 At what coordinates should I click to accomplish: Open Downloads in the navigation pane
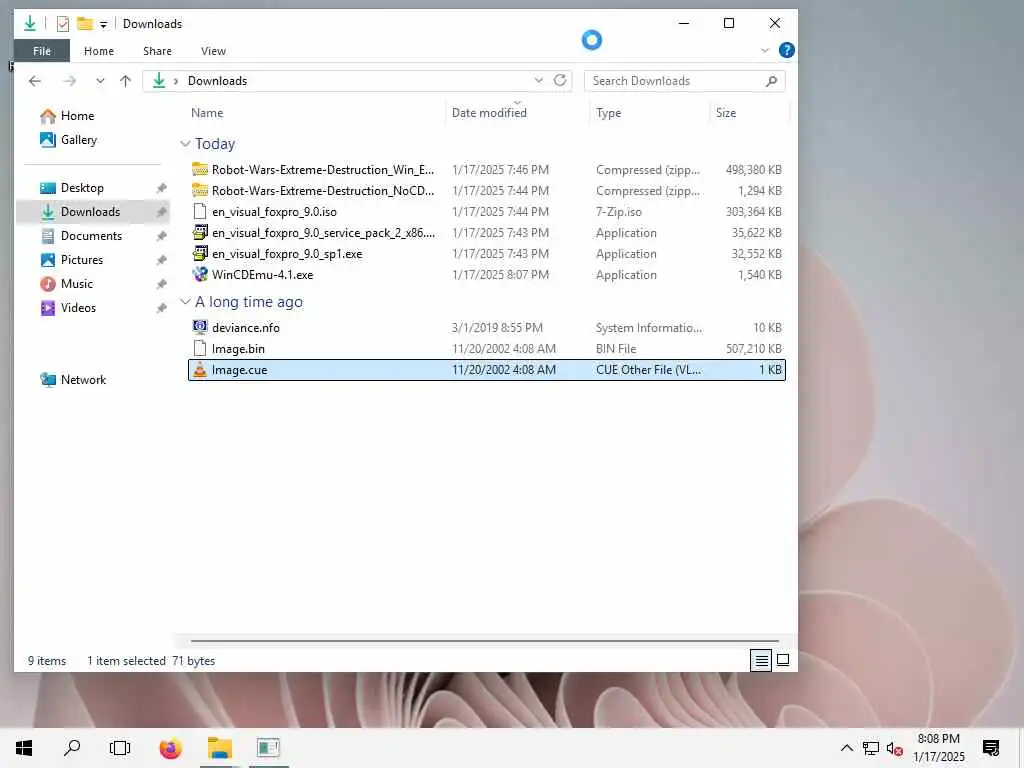point(90,212)
